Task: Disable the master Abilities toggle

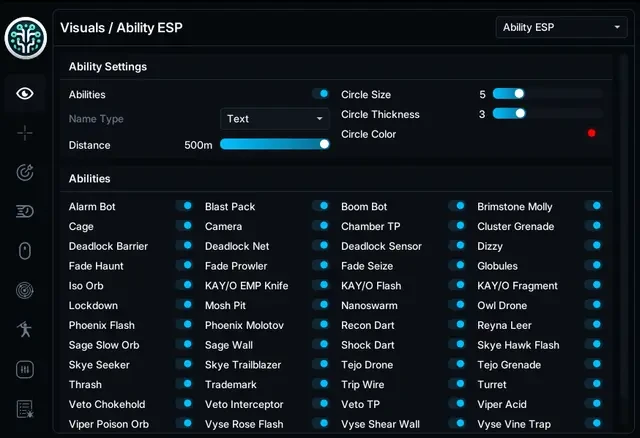Action: click(321, 94)
